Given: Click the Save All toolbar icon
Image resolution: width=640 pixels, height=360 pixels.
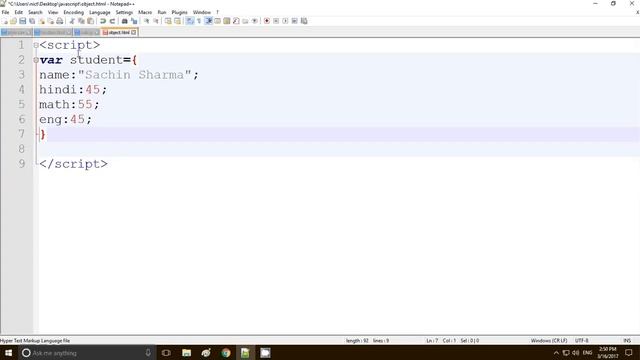Looking at the screenshot, I should 32,21.
